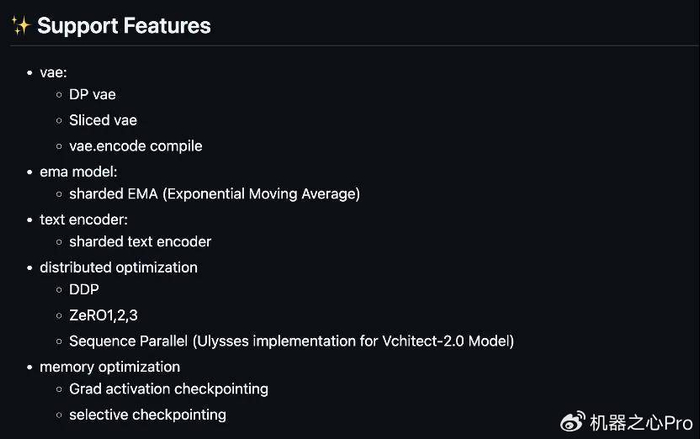Click the 'distributed optimization' list item

(118, 267)
